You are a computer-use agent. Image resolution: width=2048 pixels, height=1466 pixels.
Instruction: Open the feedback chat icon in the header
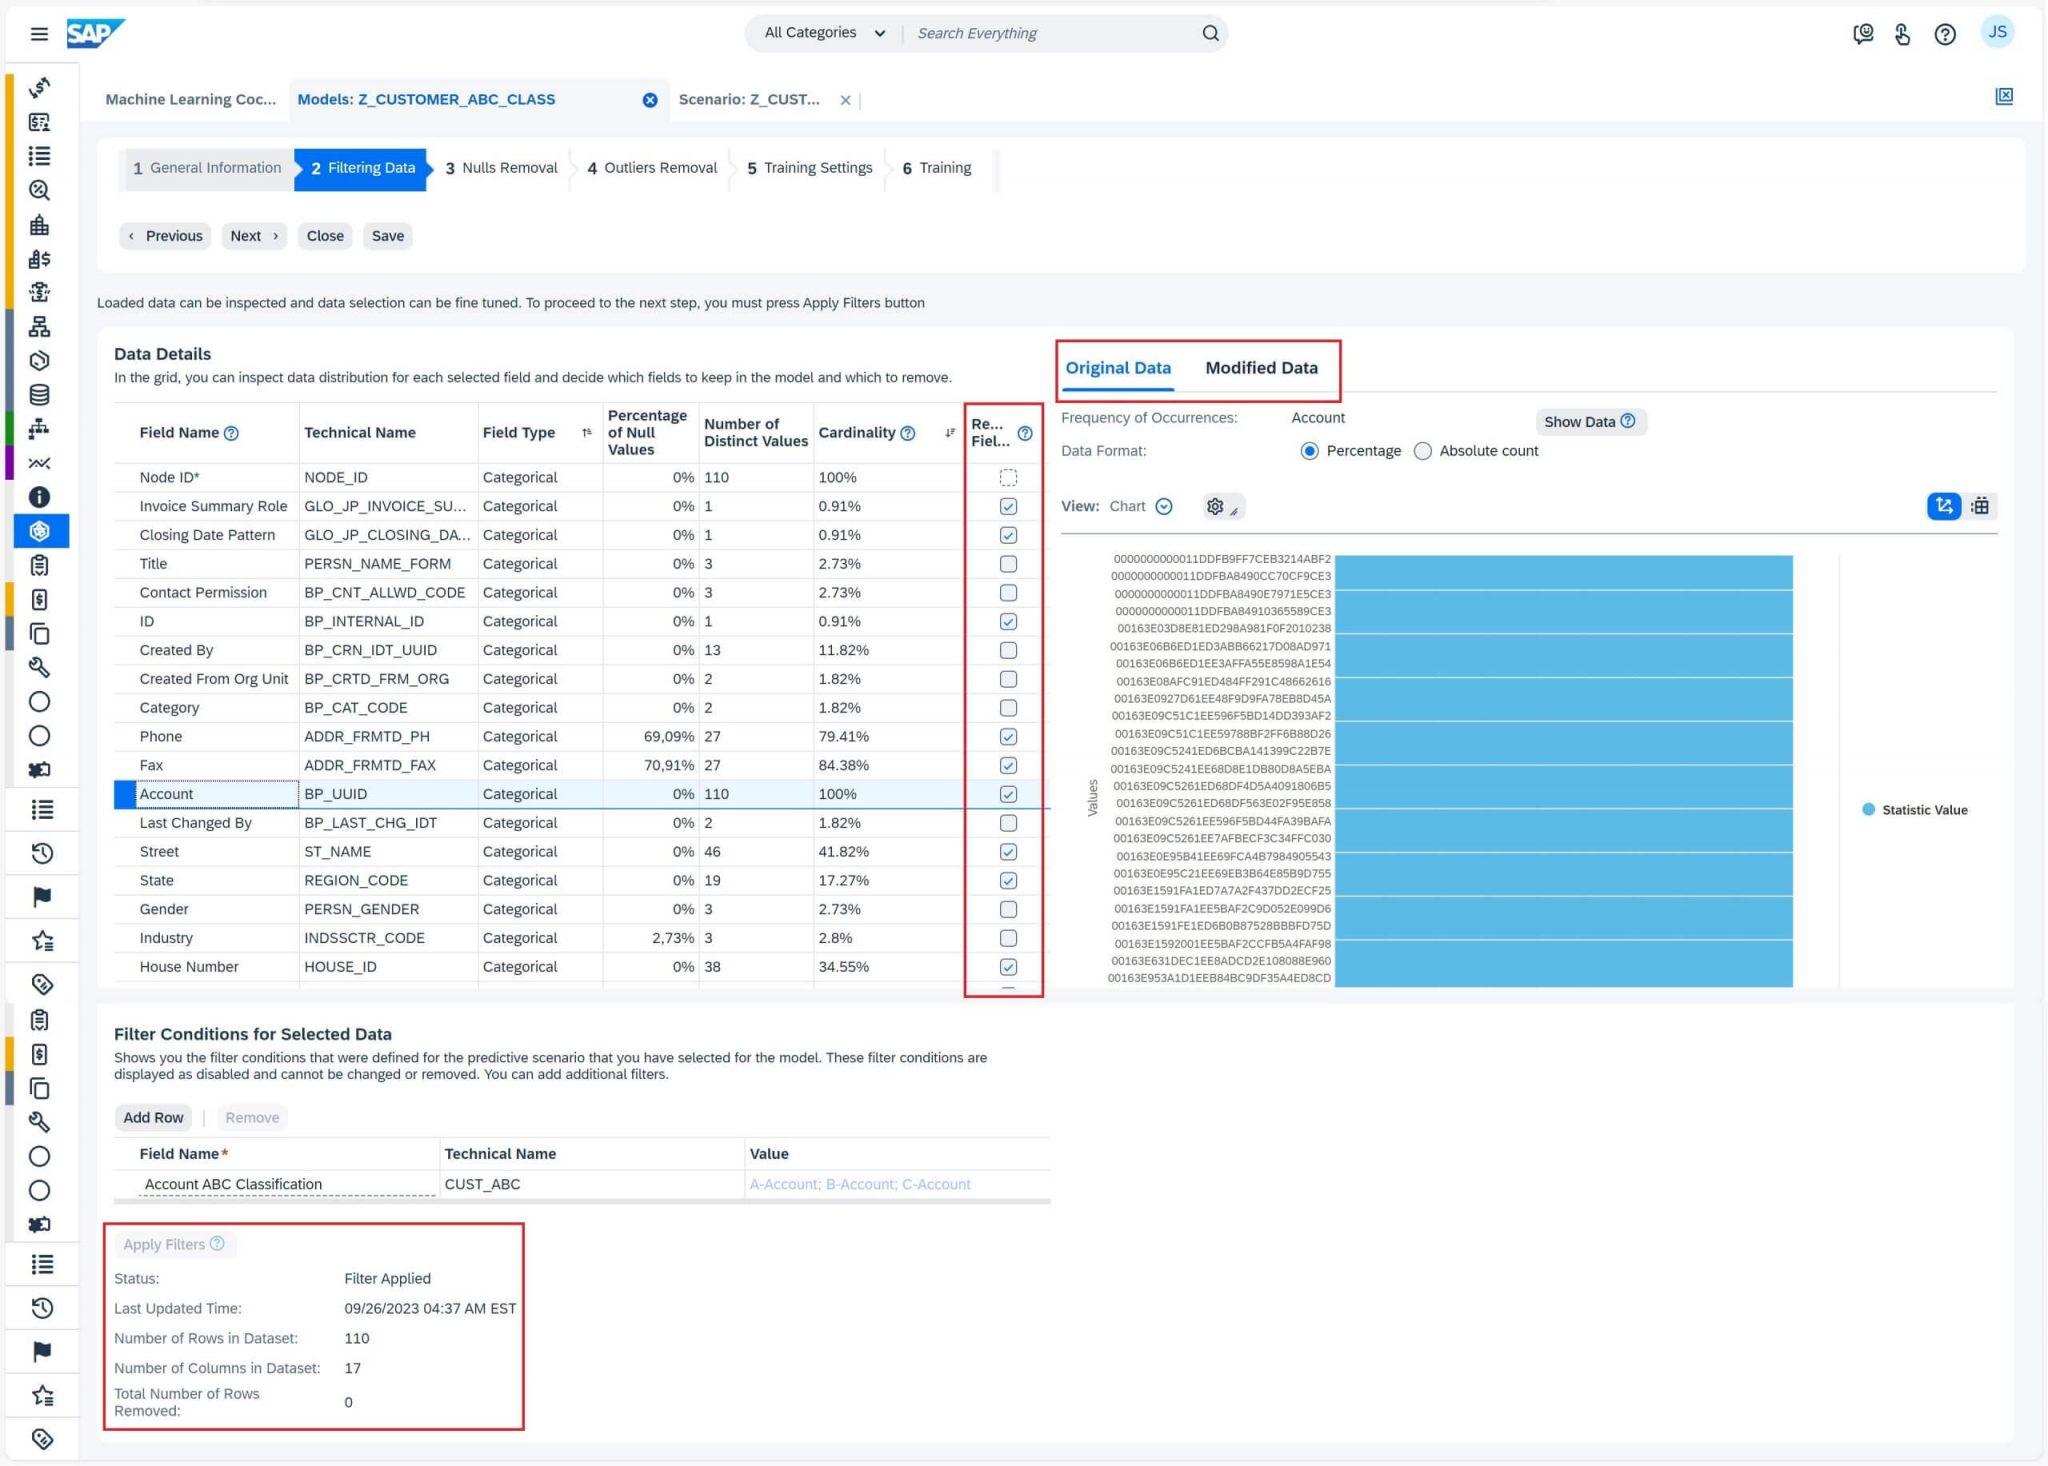tap(1862, 33)
